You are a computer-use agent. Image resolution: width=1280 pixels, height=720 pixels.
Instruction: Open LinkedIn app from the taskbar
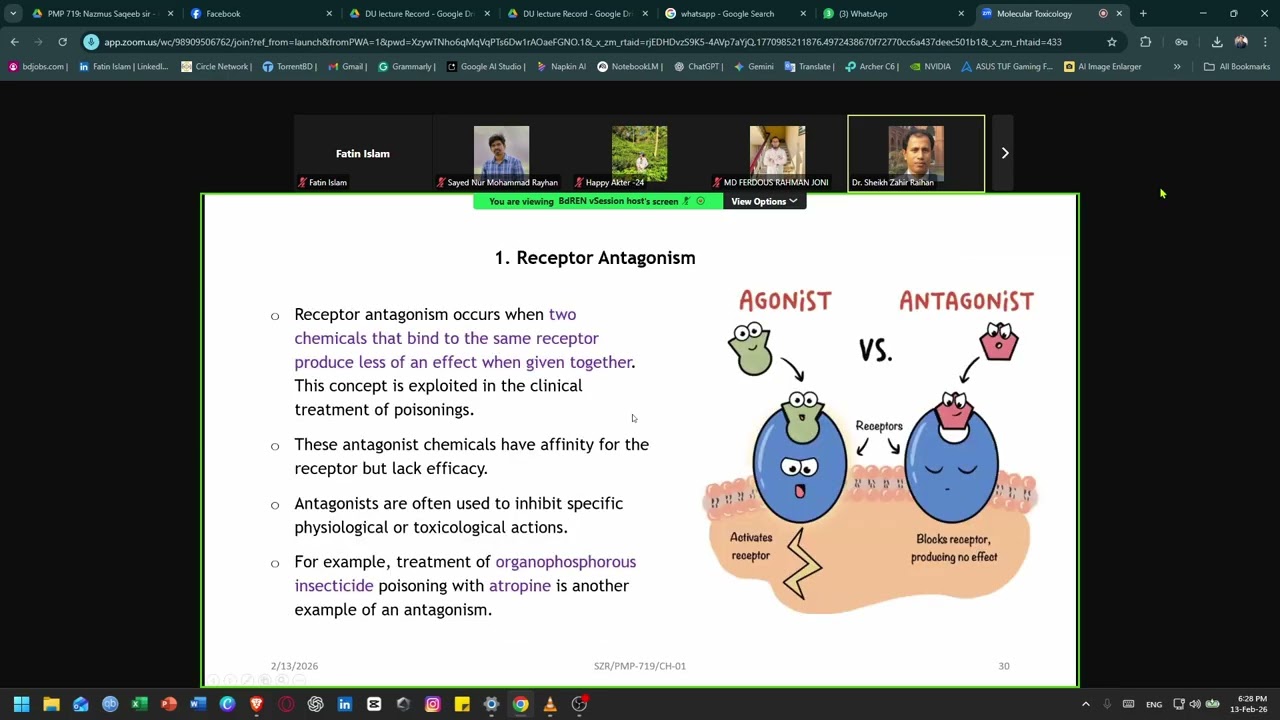pos(345,704)
